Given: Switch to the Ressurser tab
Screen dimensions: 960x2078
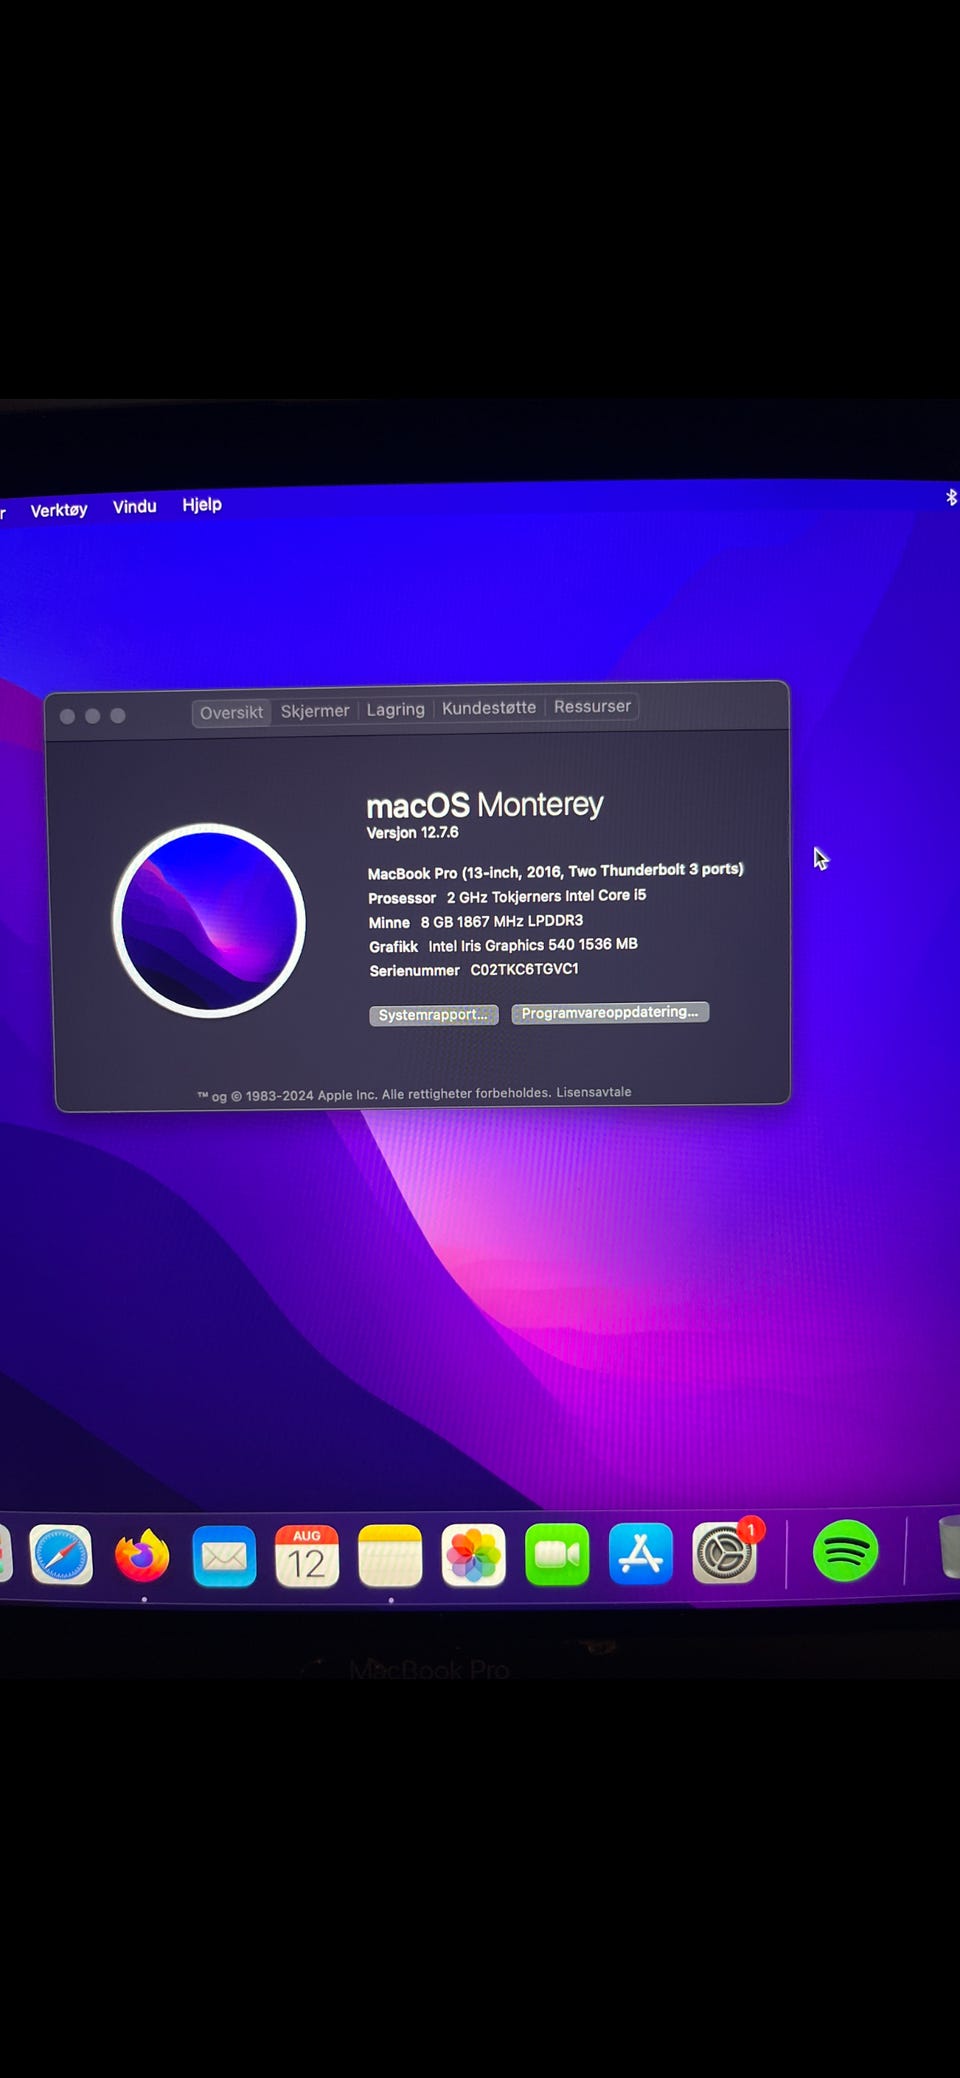Looking at the screenshot, I should pyautogui.click(x=592, y=706).
